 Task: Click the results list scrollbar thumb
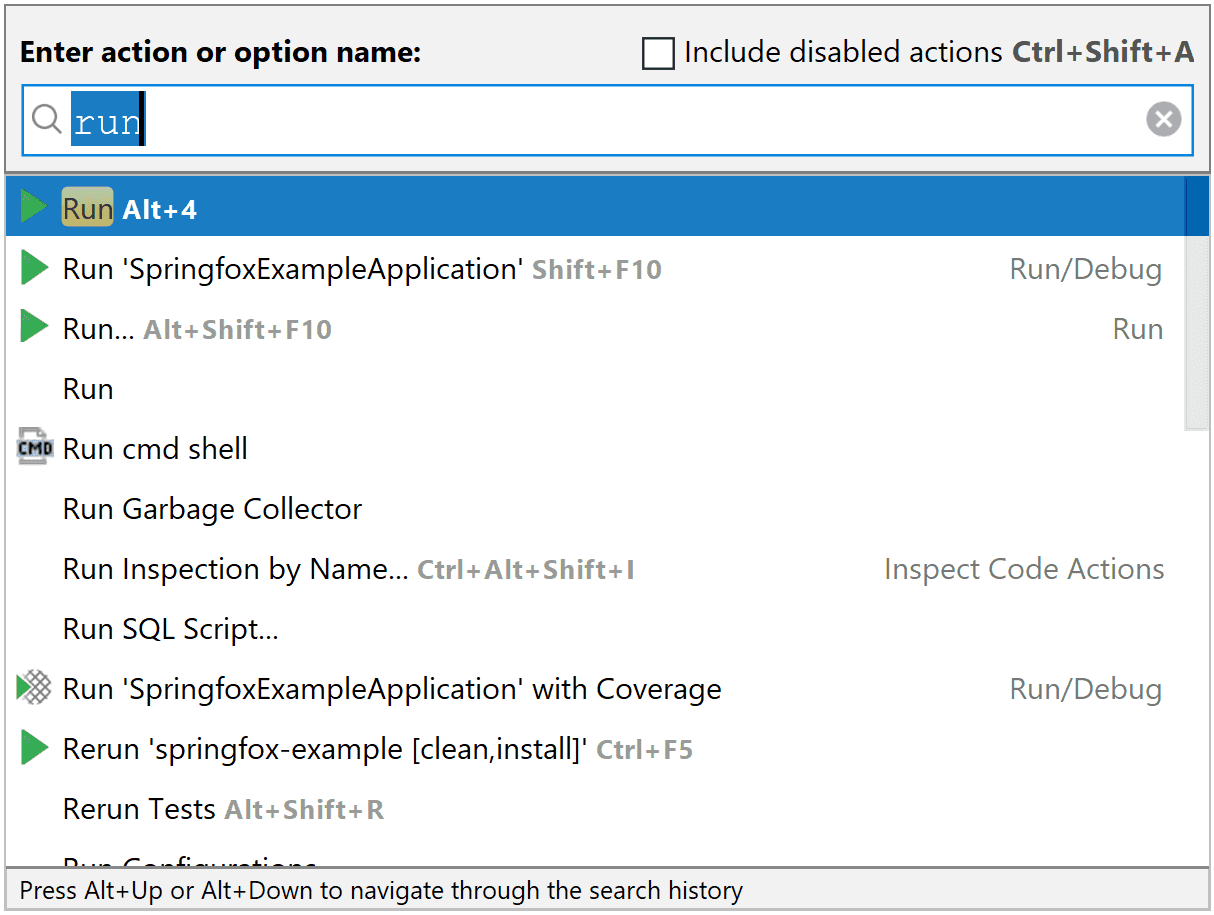tap(1196, 300)
